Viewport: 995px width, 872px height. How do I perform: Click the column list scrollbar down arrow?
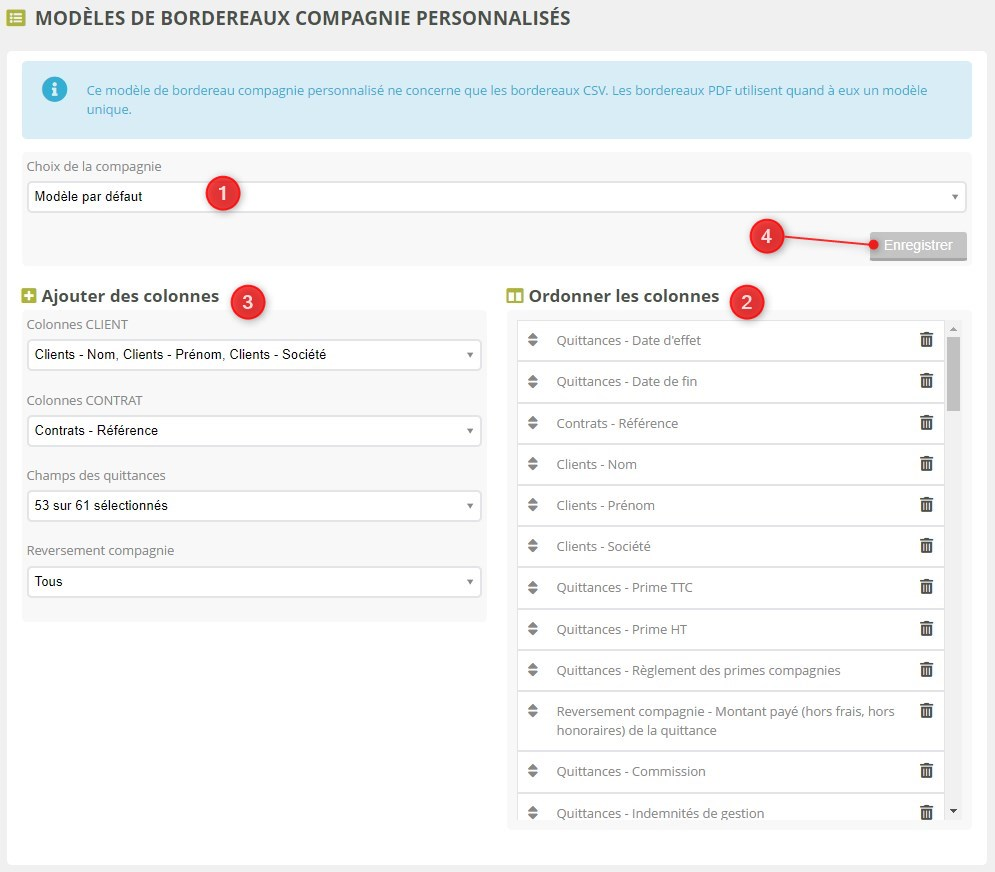tap(953, 811)
